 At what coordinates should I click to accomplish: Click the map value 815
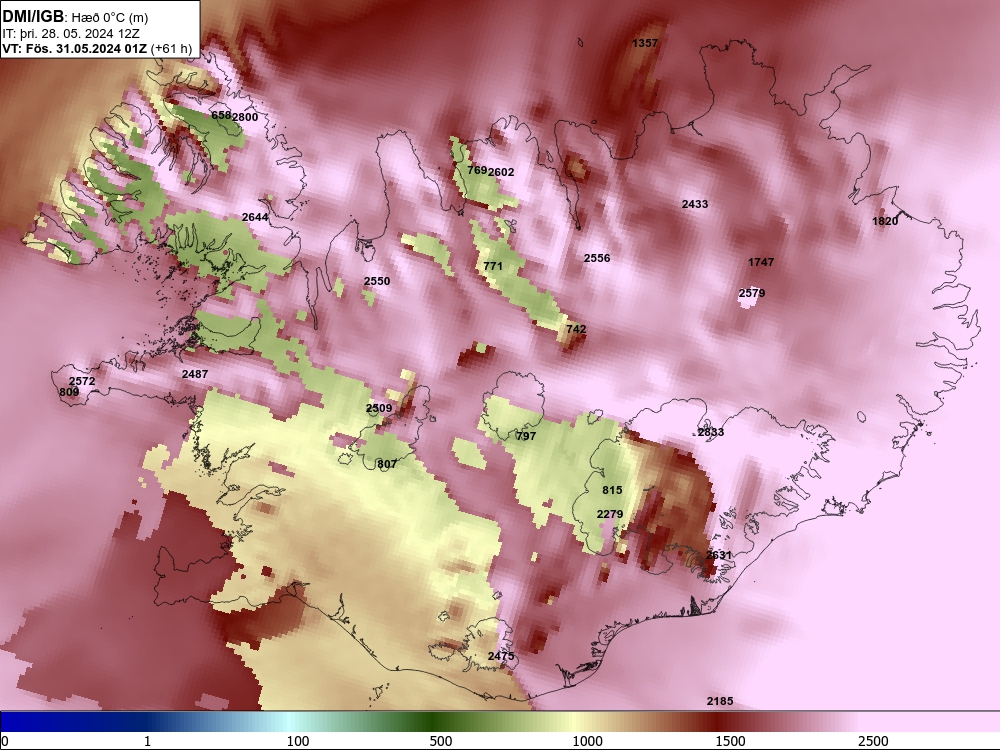612,490
